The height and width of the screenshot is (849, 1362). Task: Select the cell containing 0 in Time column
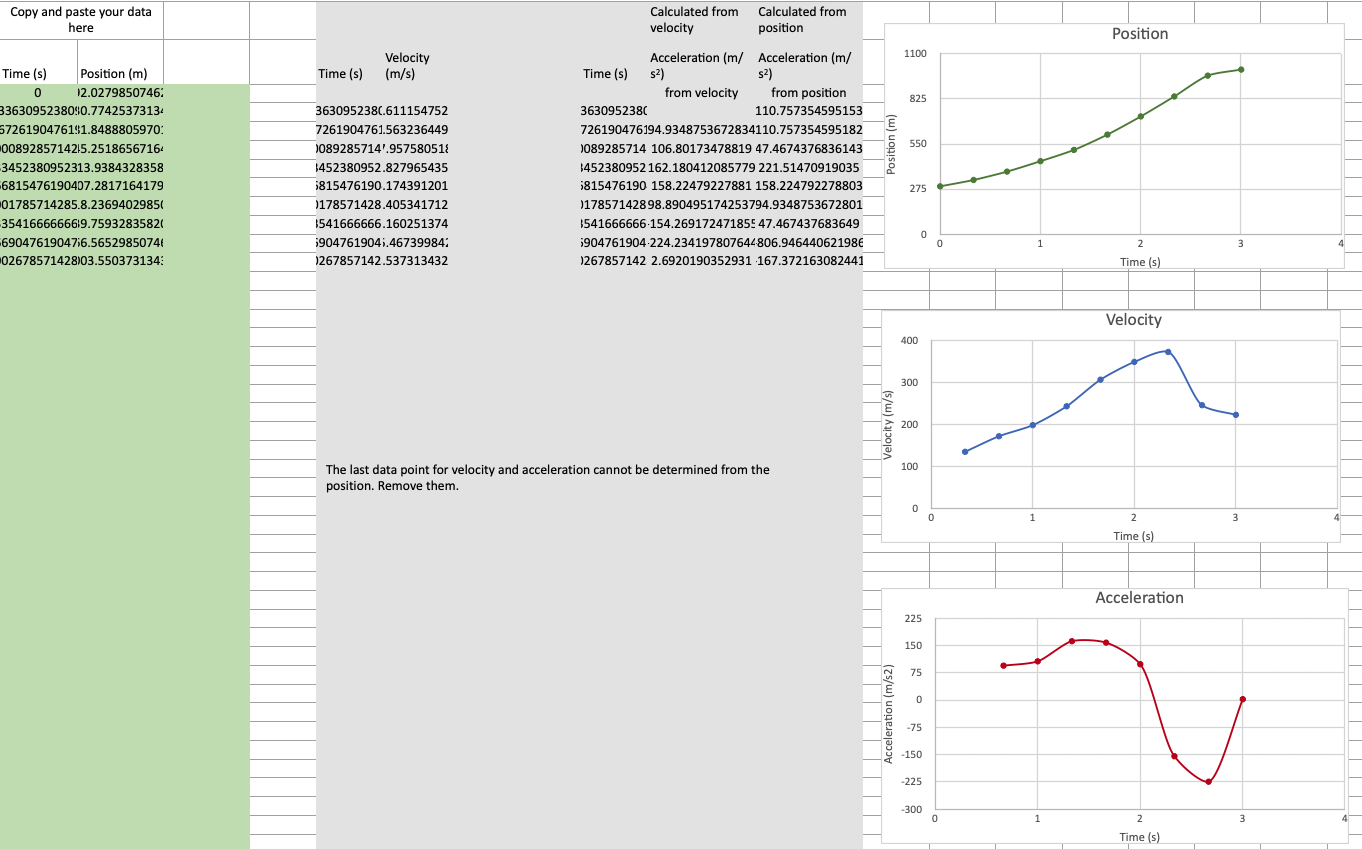(x=38, y=92)
